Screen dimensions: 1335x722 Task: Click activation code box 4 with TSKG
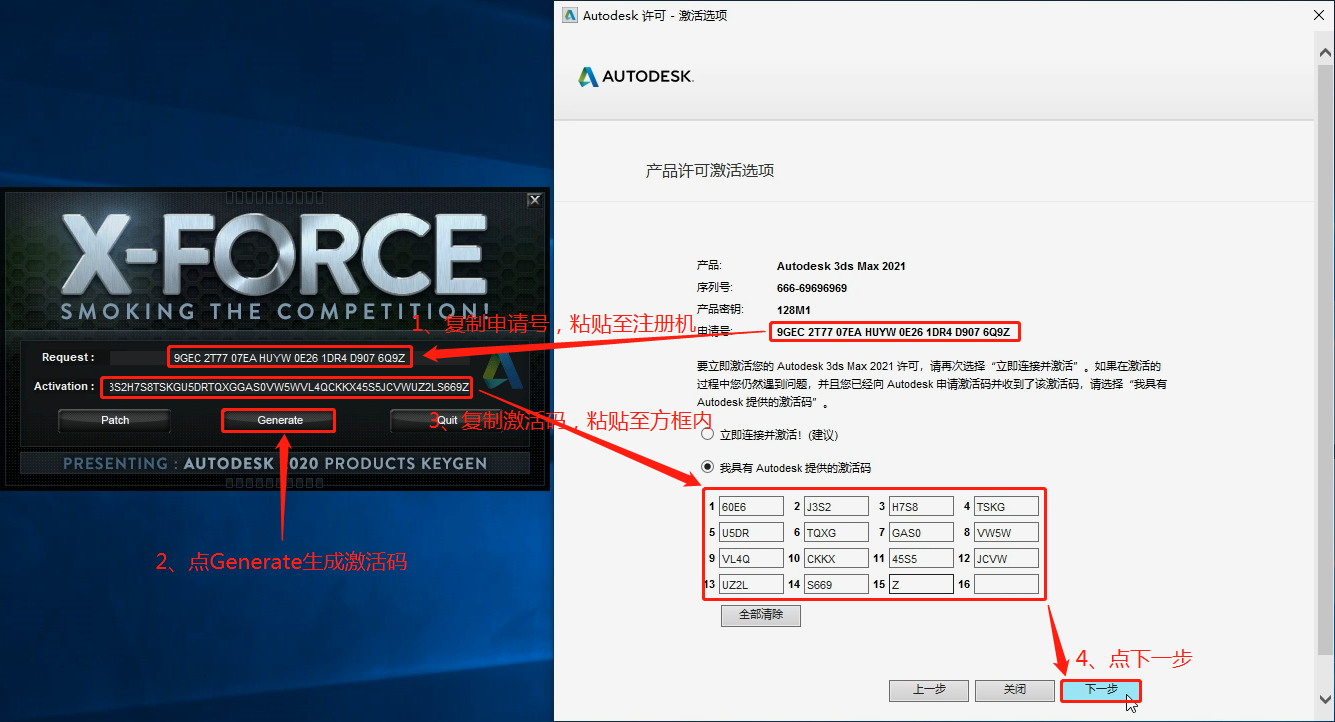1006,507
